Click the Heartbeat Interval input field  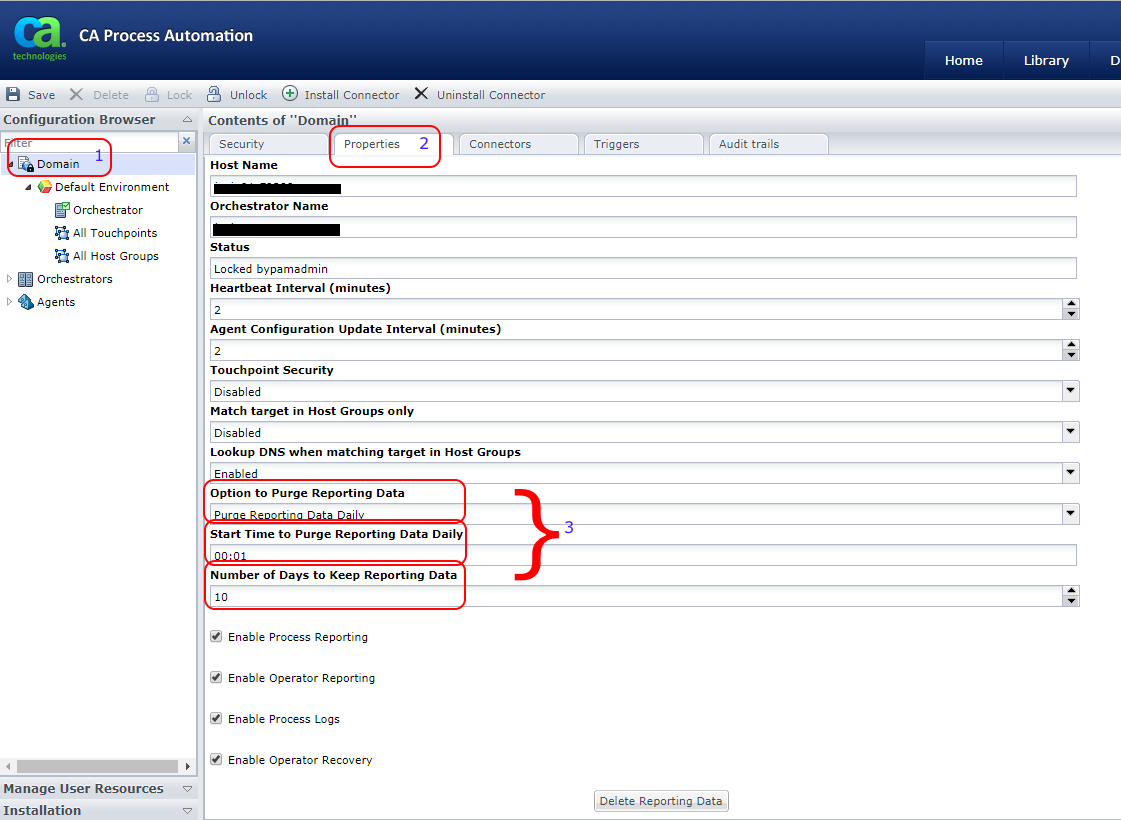[x=636, y=310]
